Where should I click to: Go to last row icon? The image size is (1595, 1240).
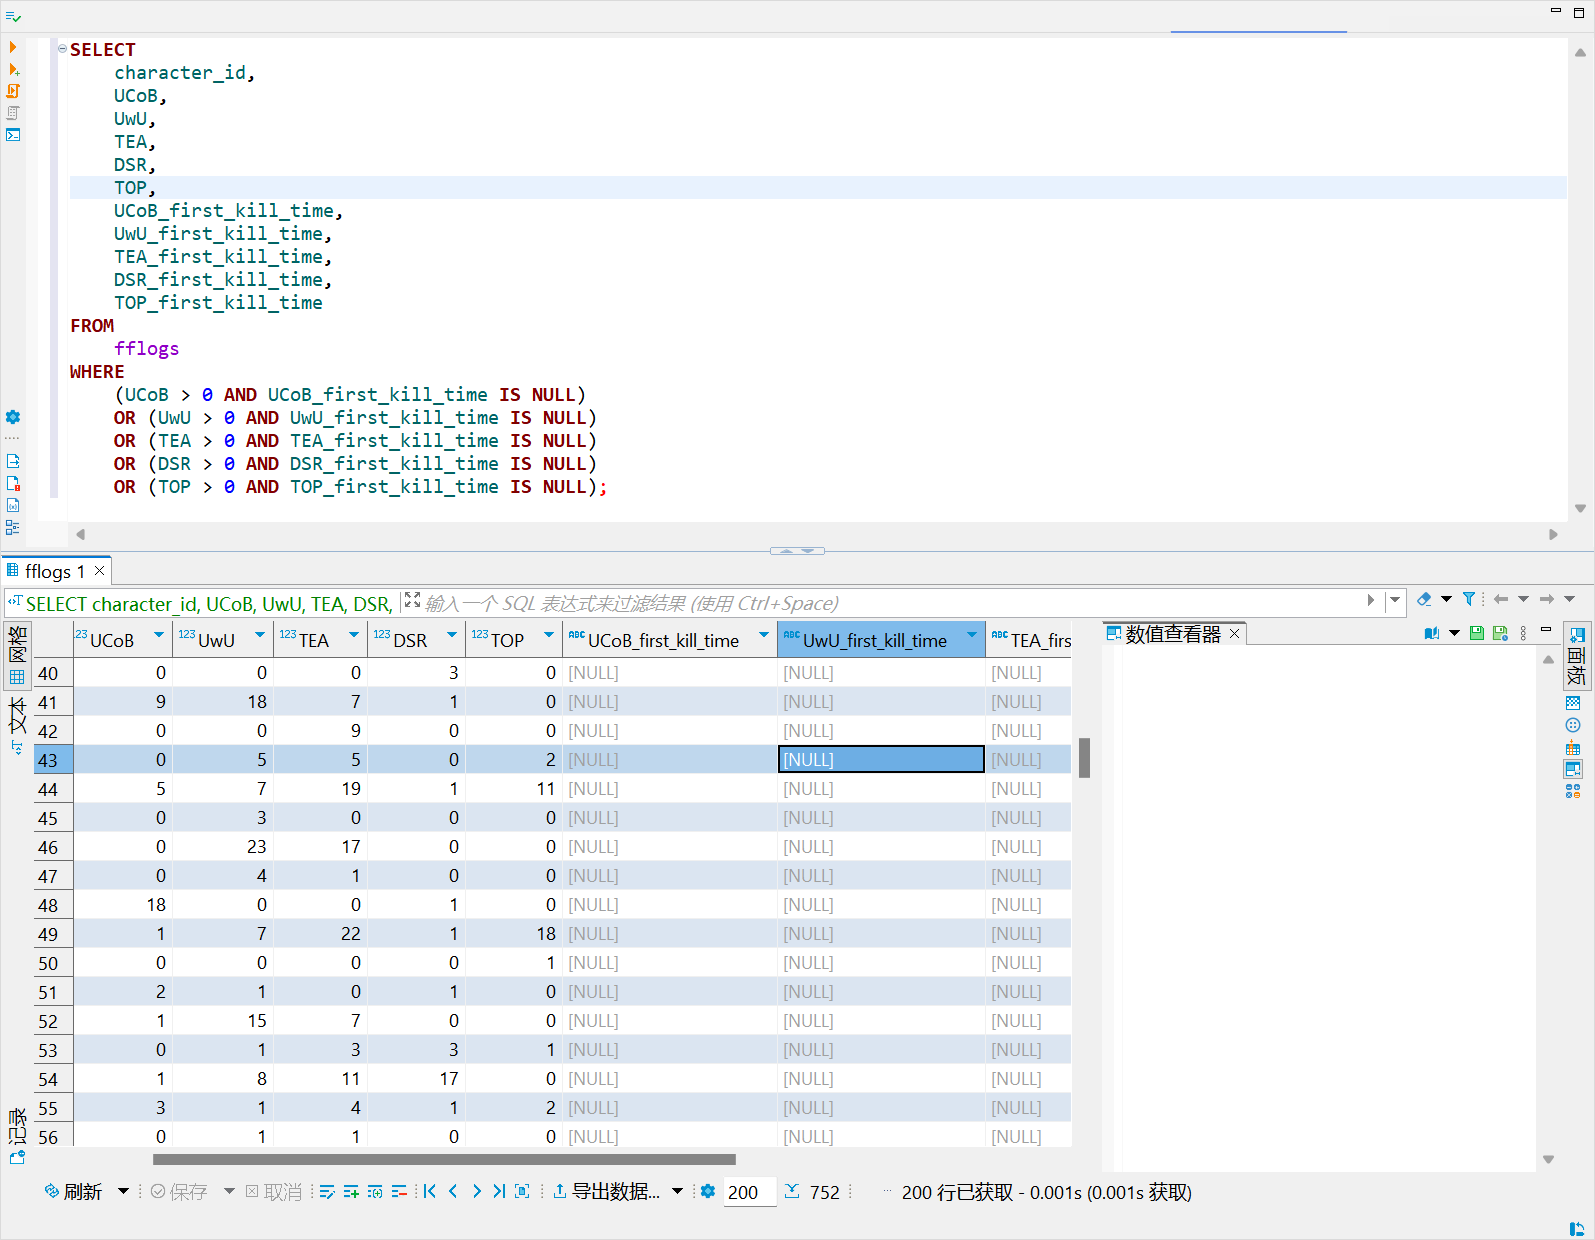(499, 1191)
